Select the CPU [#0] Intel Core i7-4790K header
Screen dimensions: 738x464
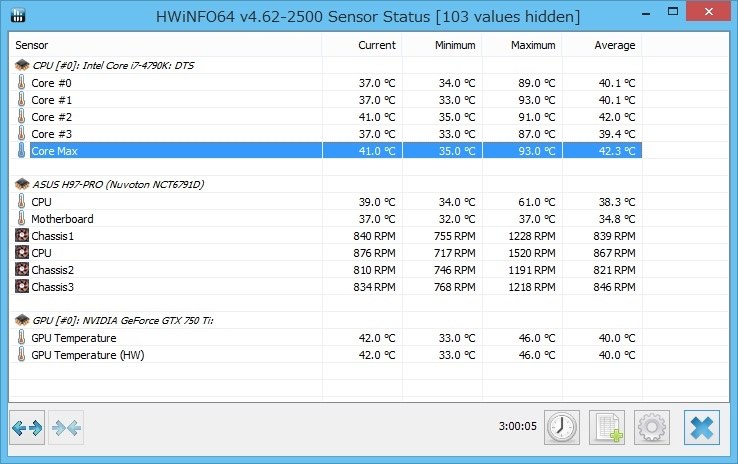113,65
